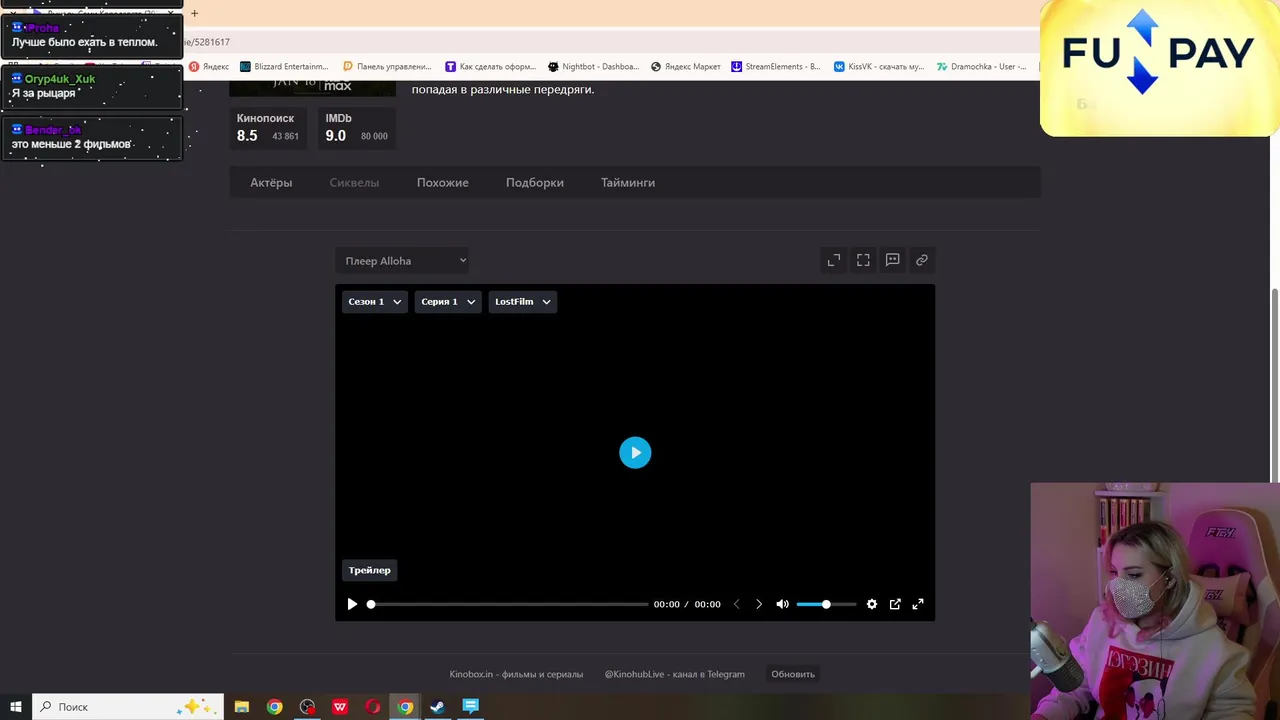Copy link via chain icon
Viewport: 1280px width, 720px height.
[922, 260]
